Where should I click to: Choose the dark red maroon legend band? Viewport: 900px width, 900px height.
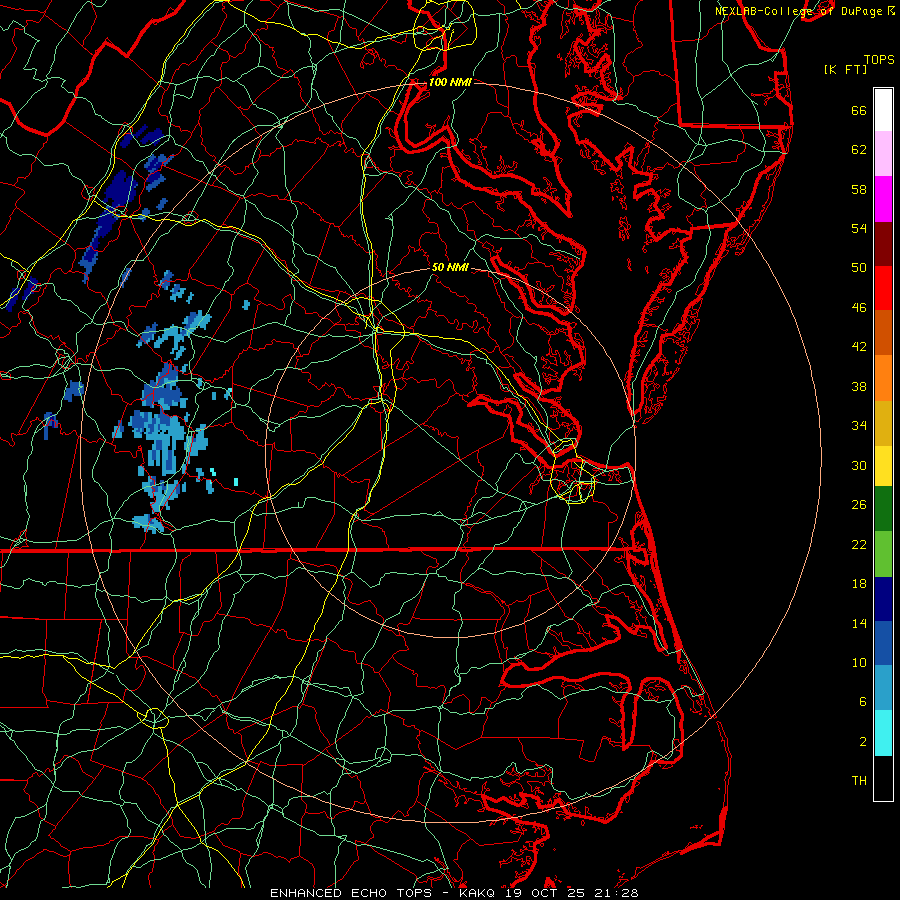[x=883, y=243]
